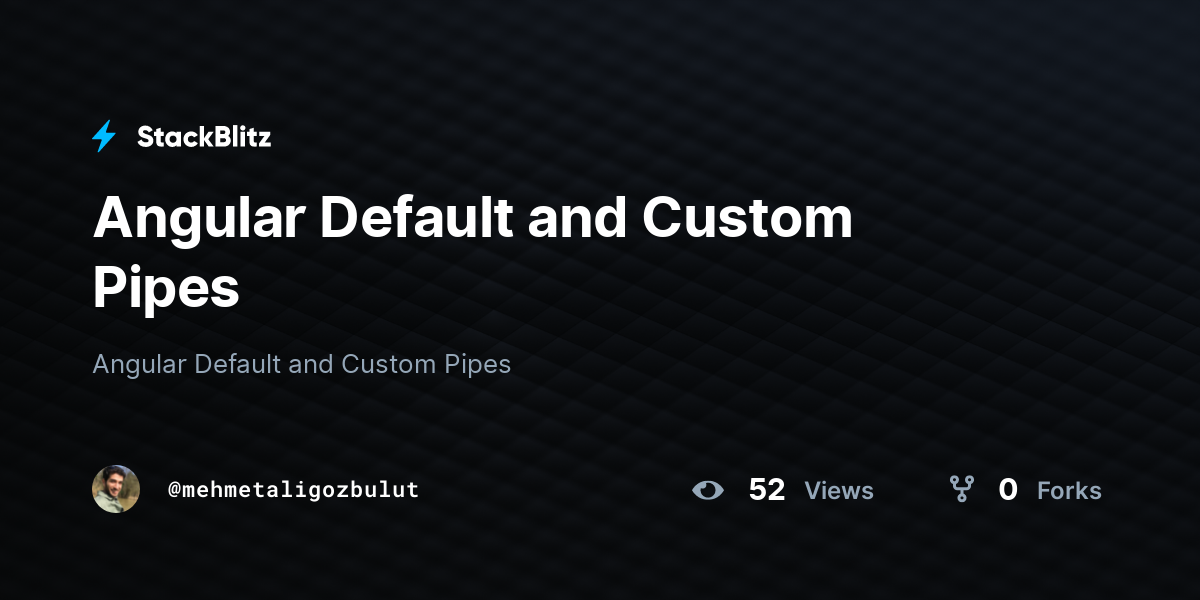
Task: Select the mehmetaligozbulut avatar photo
Action: click(116, 489)
